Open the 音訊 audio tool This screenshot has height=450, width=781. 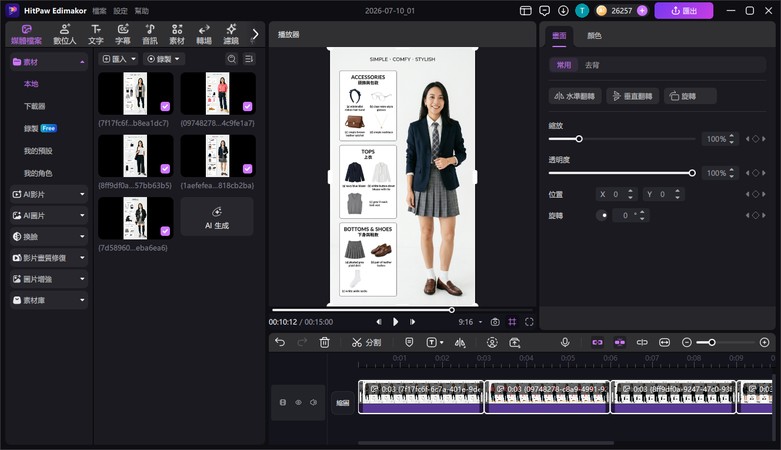click(150, 34)
